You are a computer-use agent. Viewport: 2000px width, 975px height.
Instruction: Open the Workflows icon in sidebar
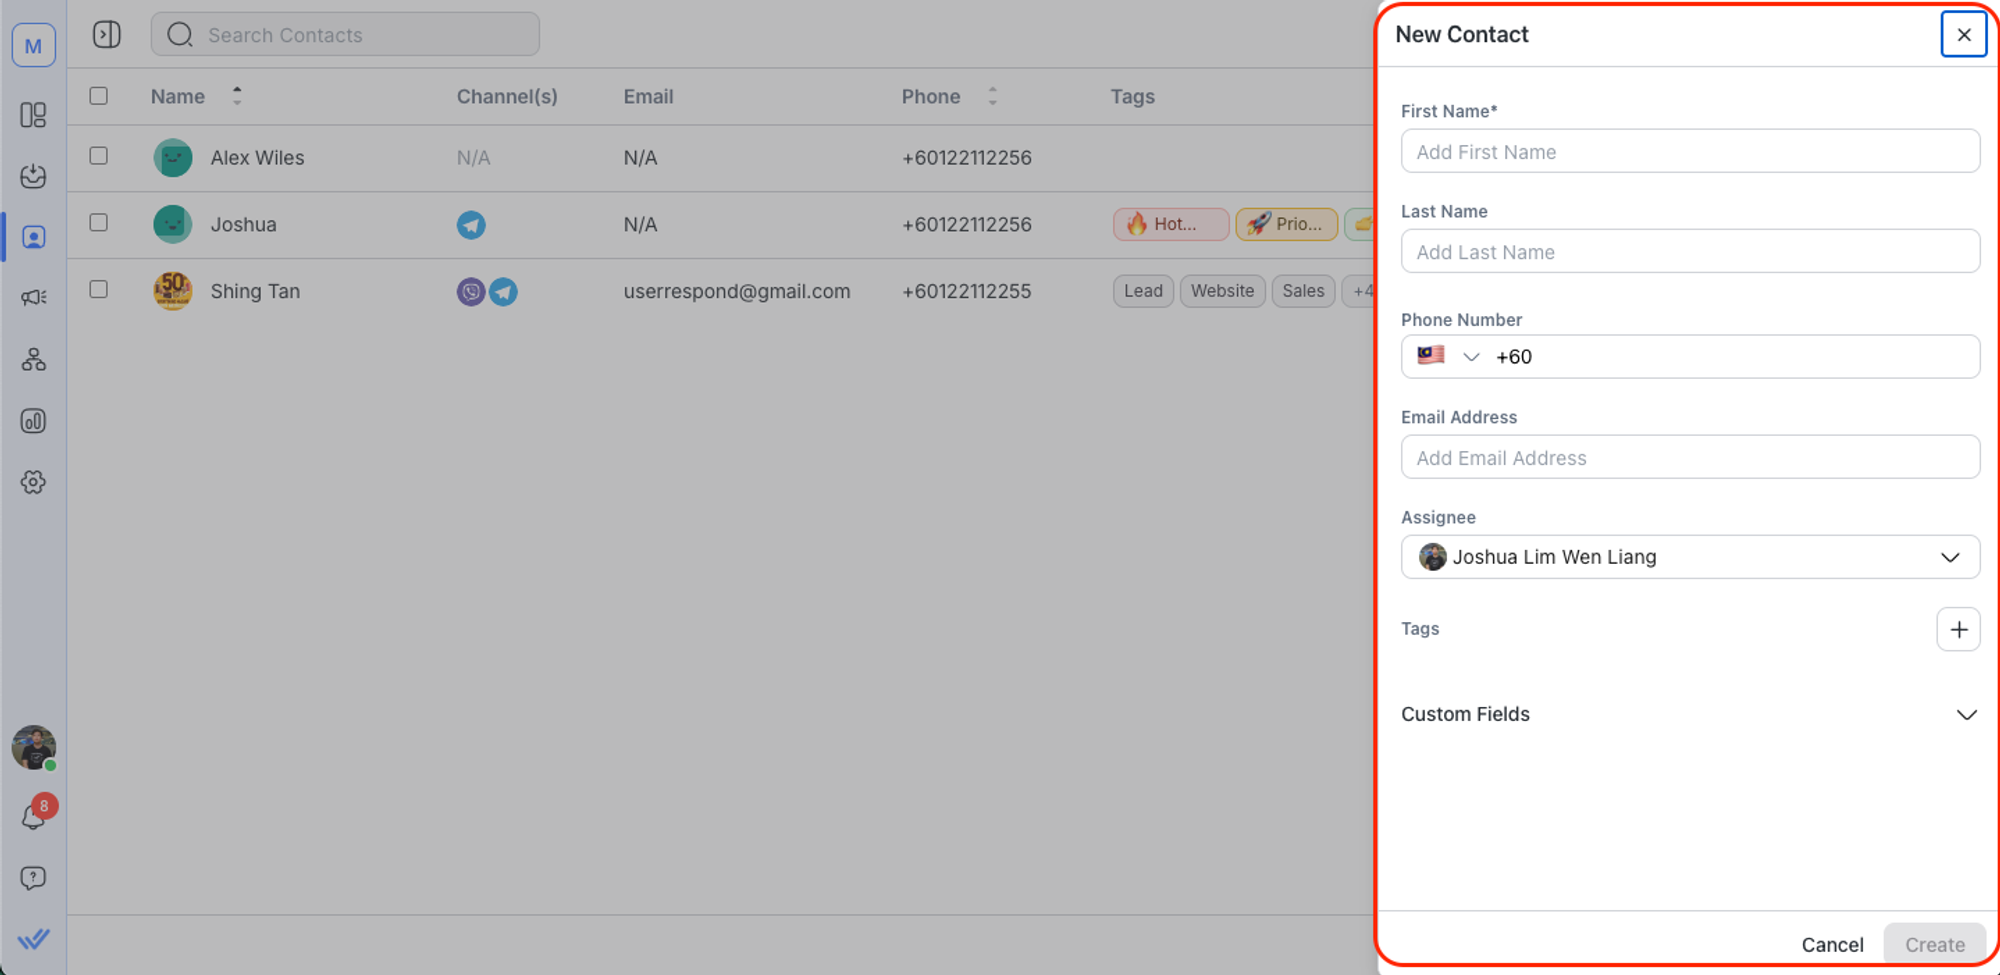coord(33,360)
